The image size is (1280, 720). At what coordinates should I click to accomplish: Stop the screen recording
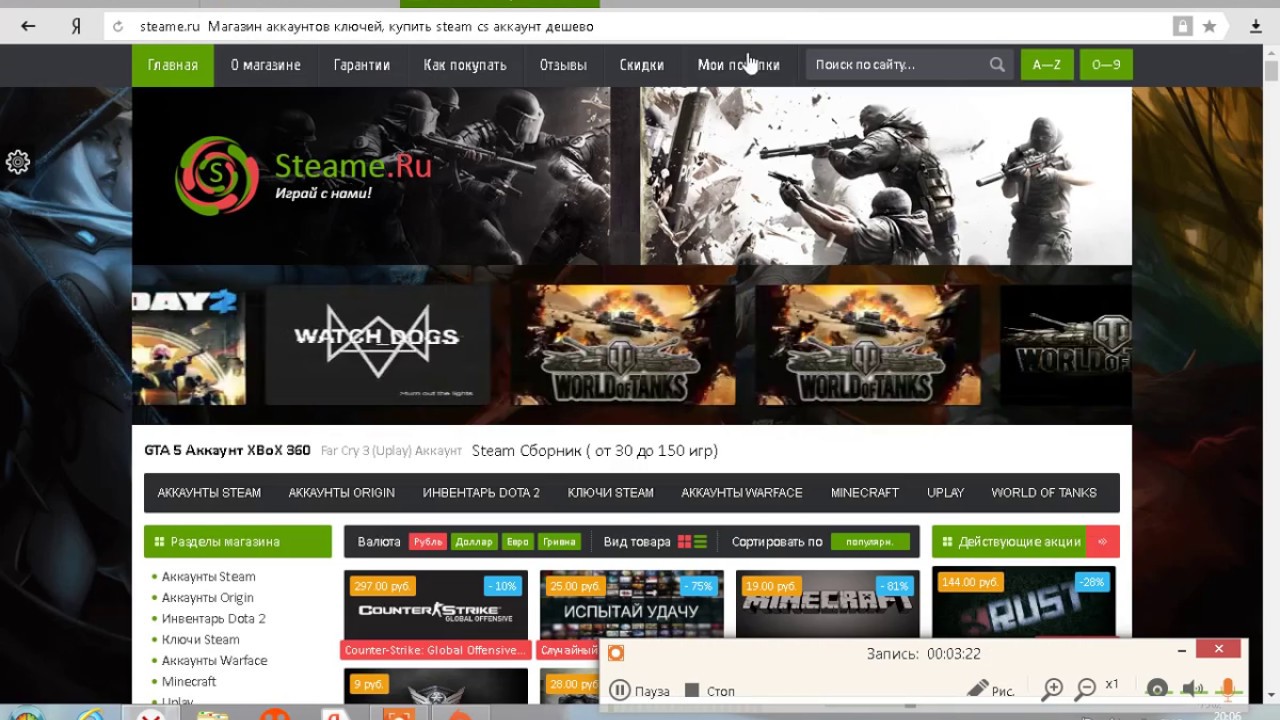[x=710, y=690]
